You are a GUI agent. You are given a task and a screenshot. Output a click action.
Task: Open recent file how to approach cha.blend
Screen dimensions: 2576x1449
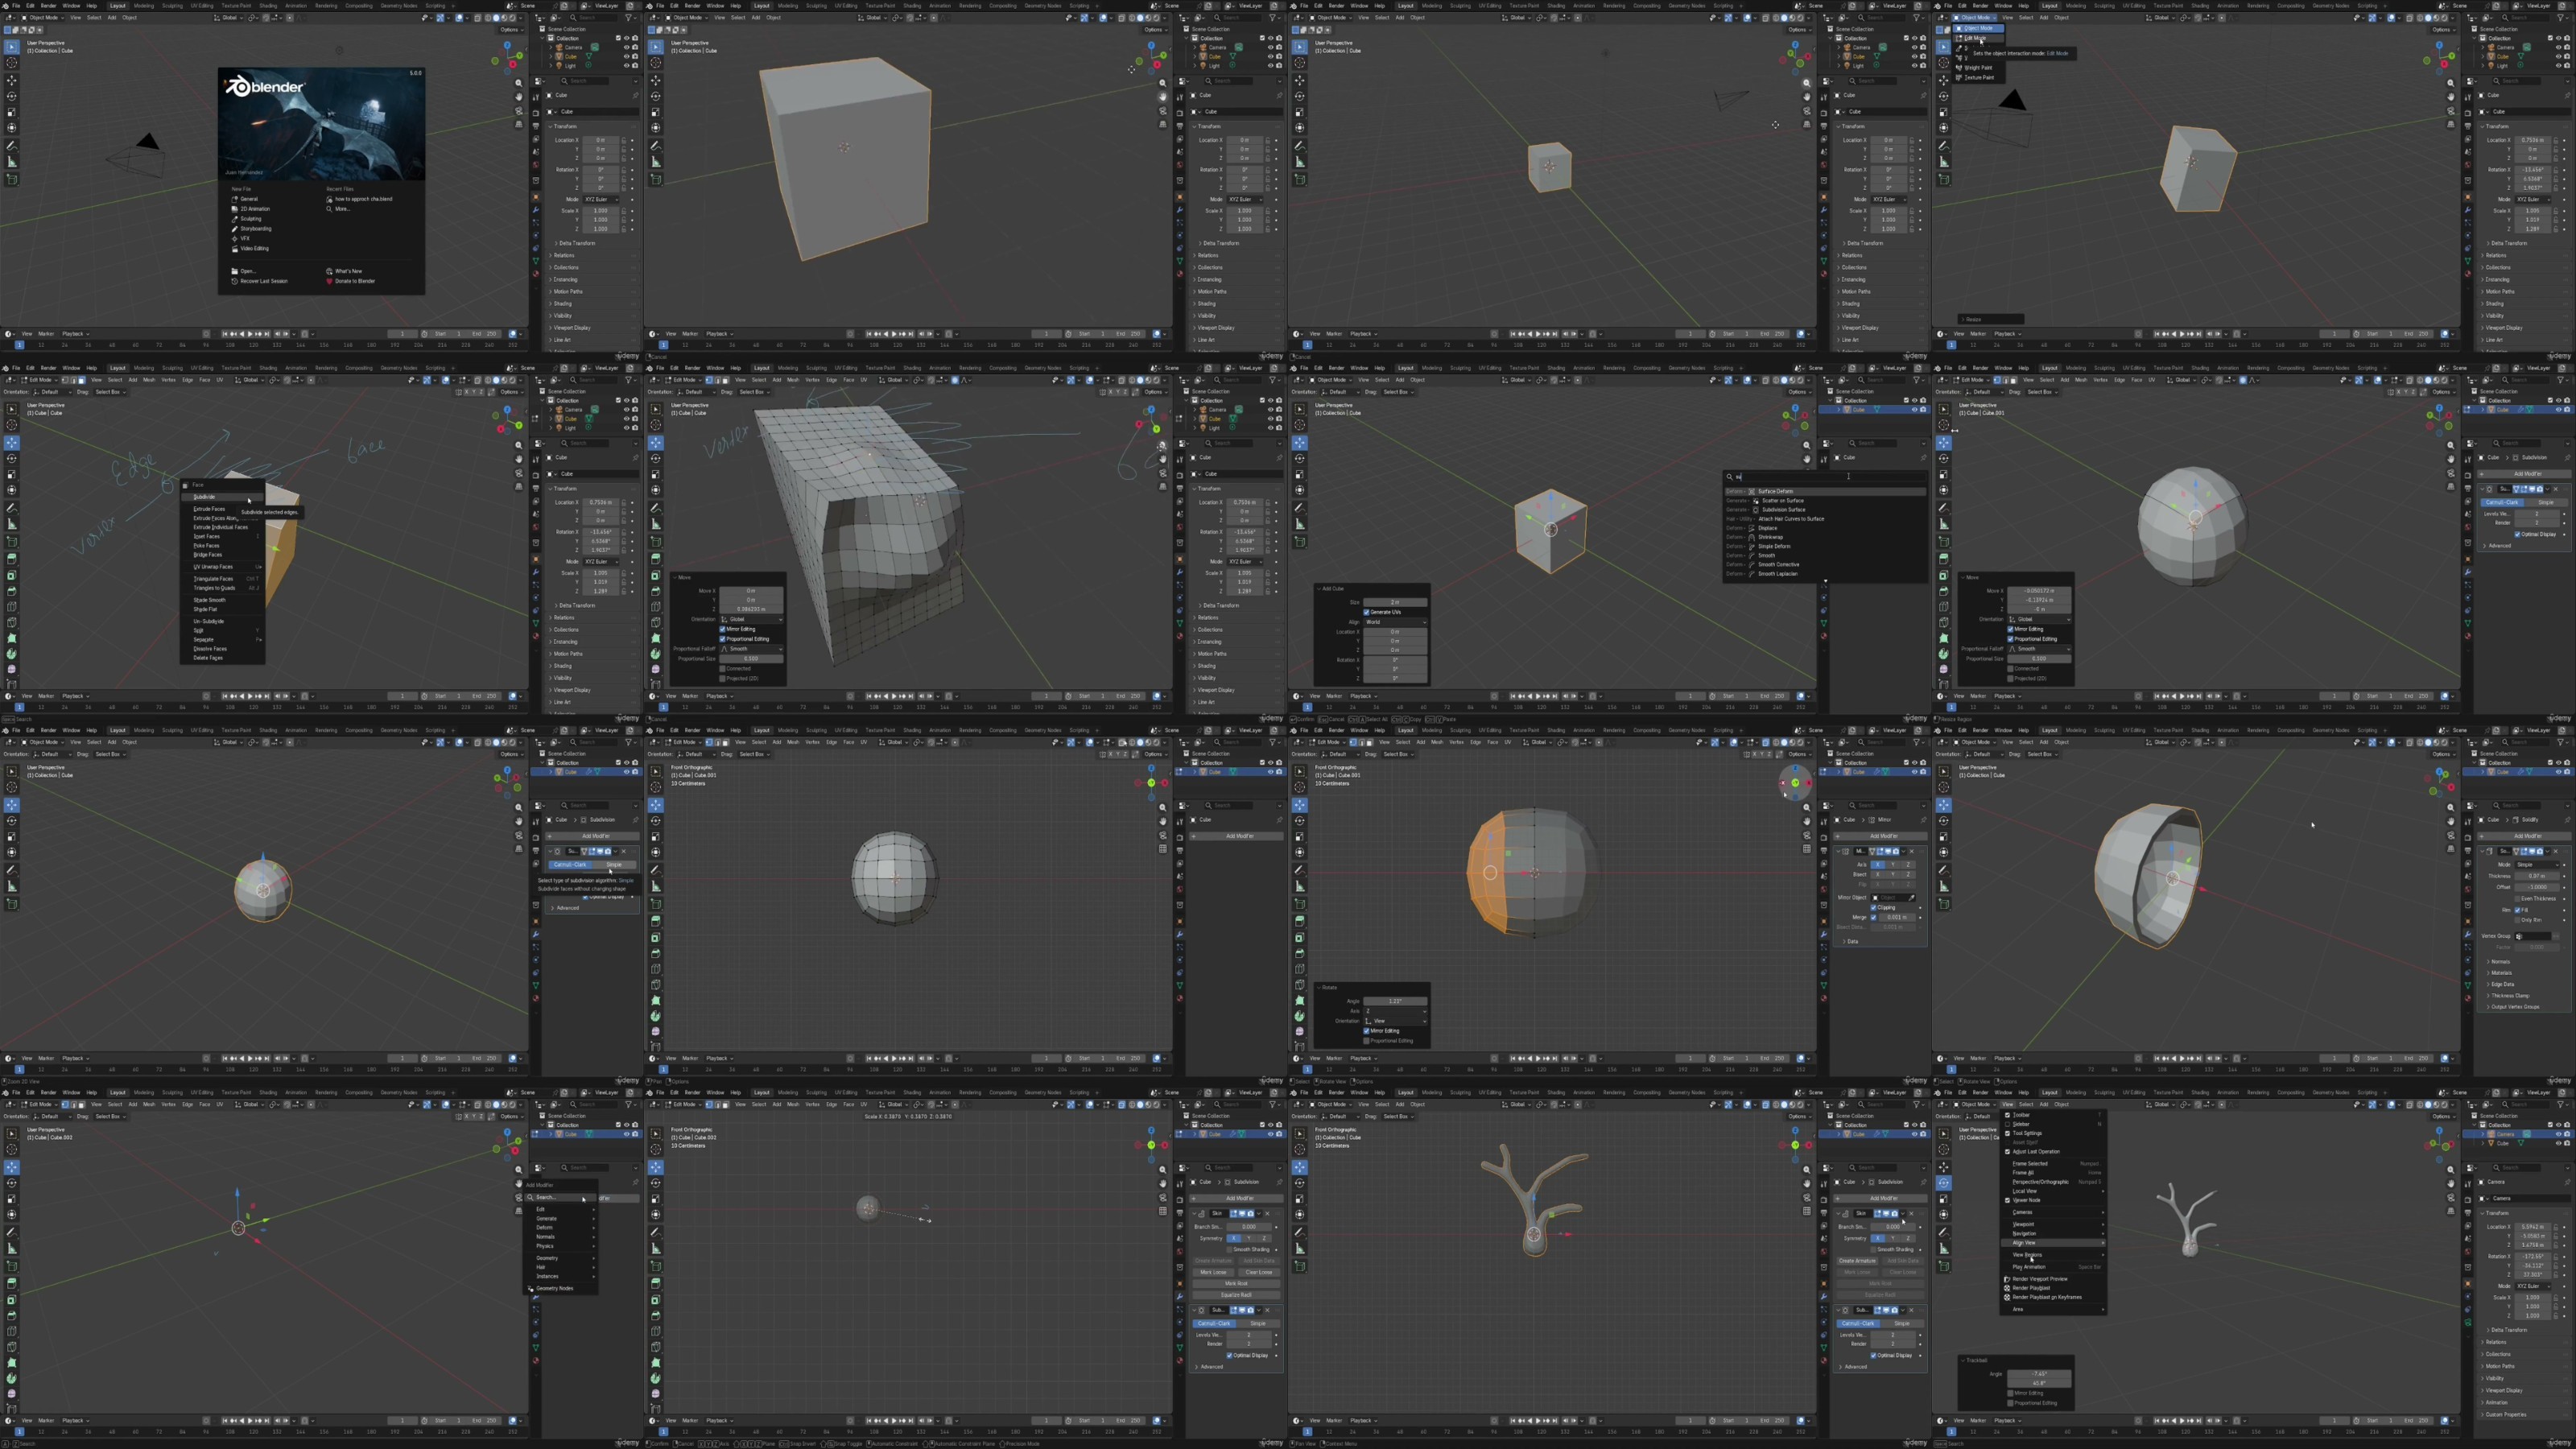363,199
